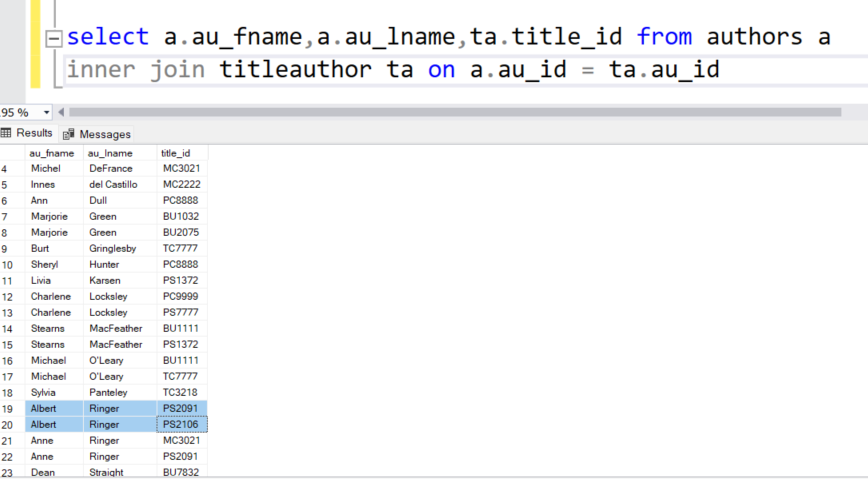Click 'authors' table name in the query
Image resolution: width=868 pixels, height=479 pixels.
click(x=755, y=37)
